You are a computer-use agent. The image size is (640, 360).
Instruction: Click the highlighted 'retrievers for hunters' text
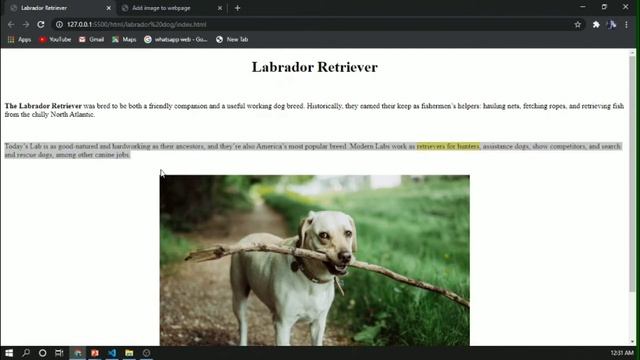point(448,146)
